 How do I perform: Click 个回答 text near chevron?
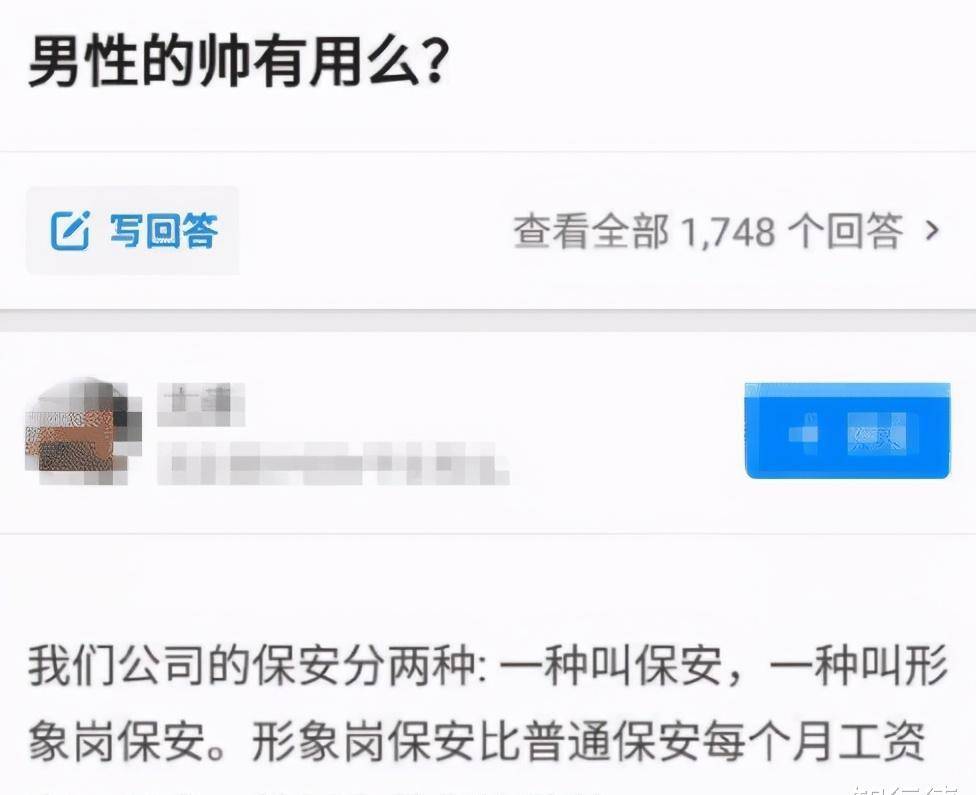tap(845, 231)
